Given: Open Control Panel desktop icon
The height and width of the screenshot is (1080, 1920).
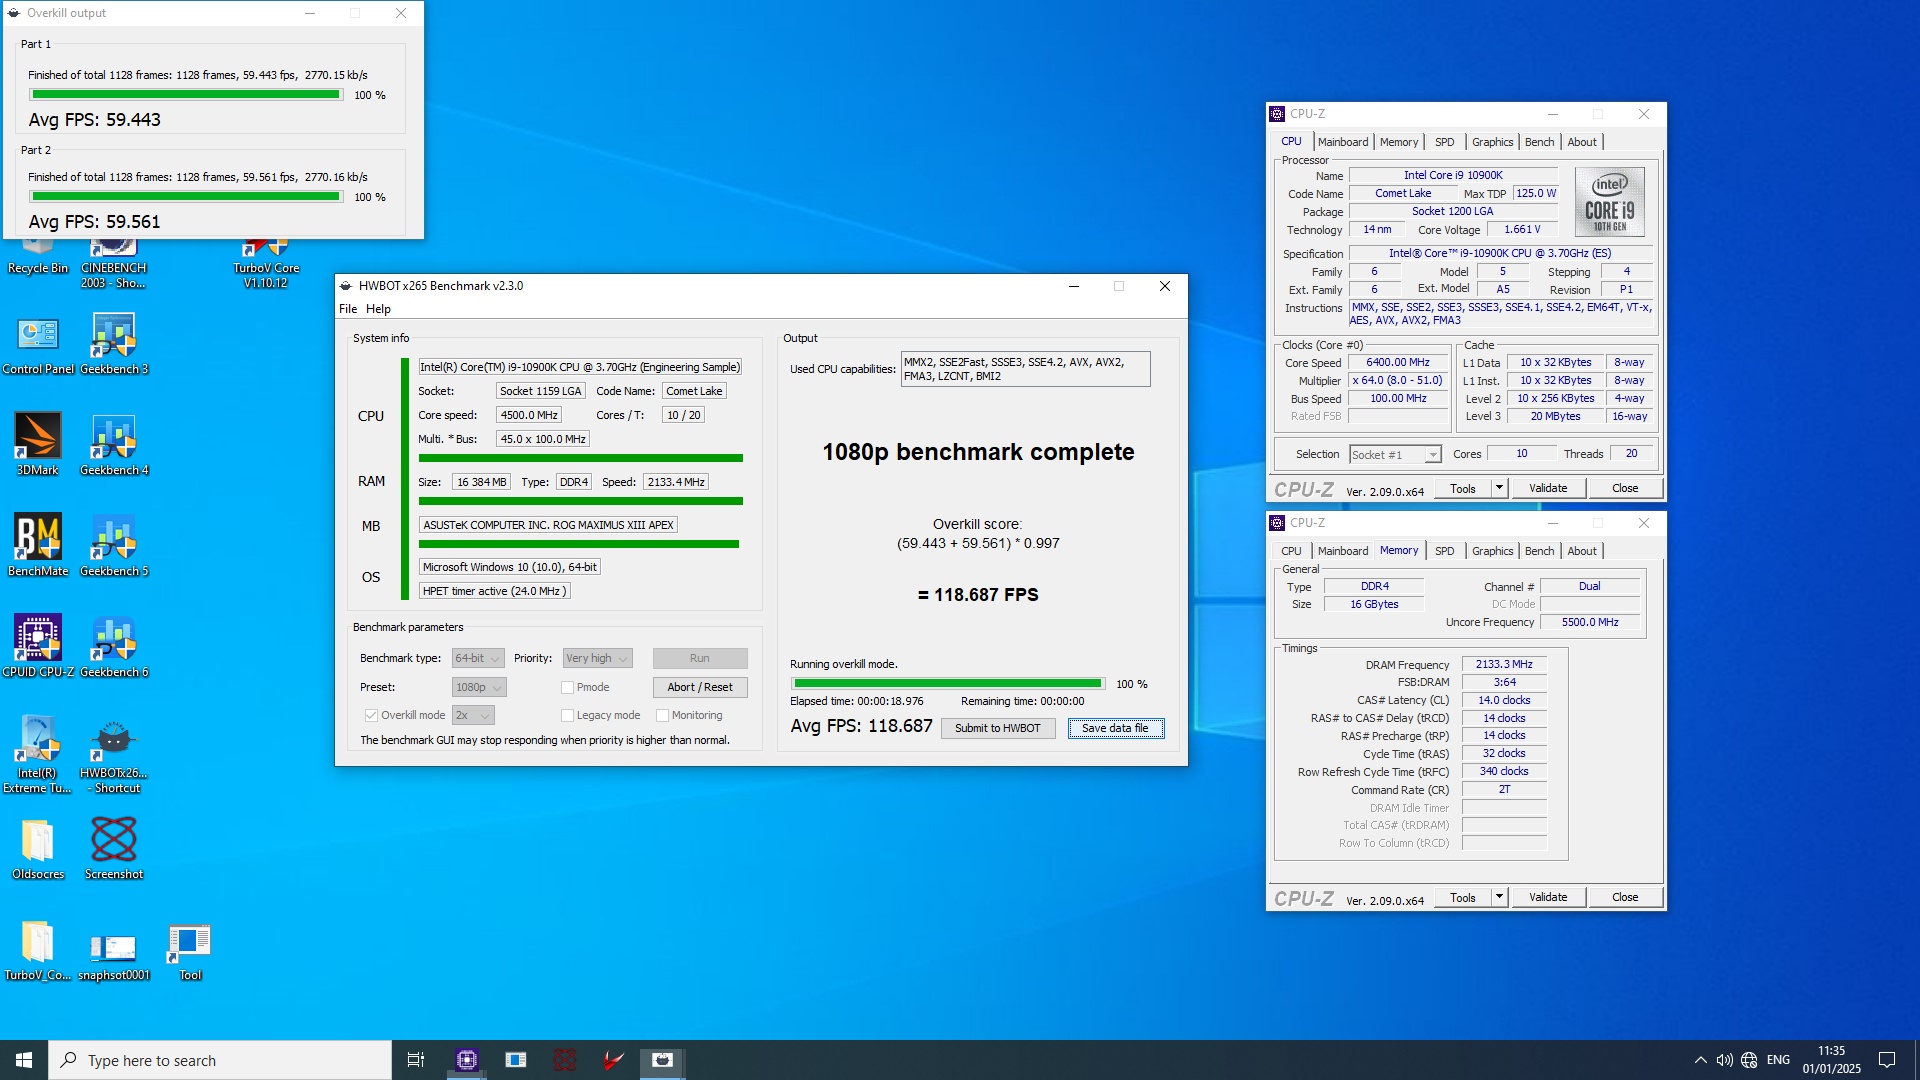Looking at the screenshot, I should click(38, 344).
